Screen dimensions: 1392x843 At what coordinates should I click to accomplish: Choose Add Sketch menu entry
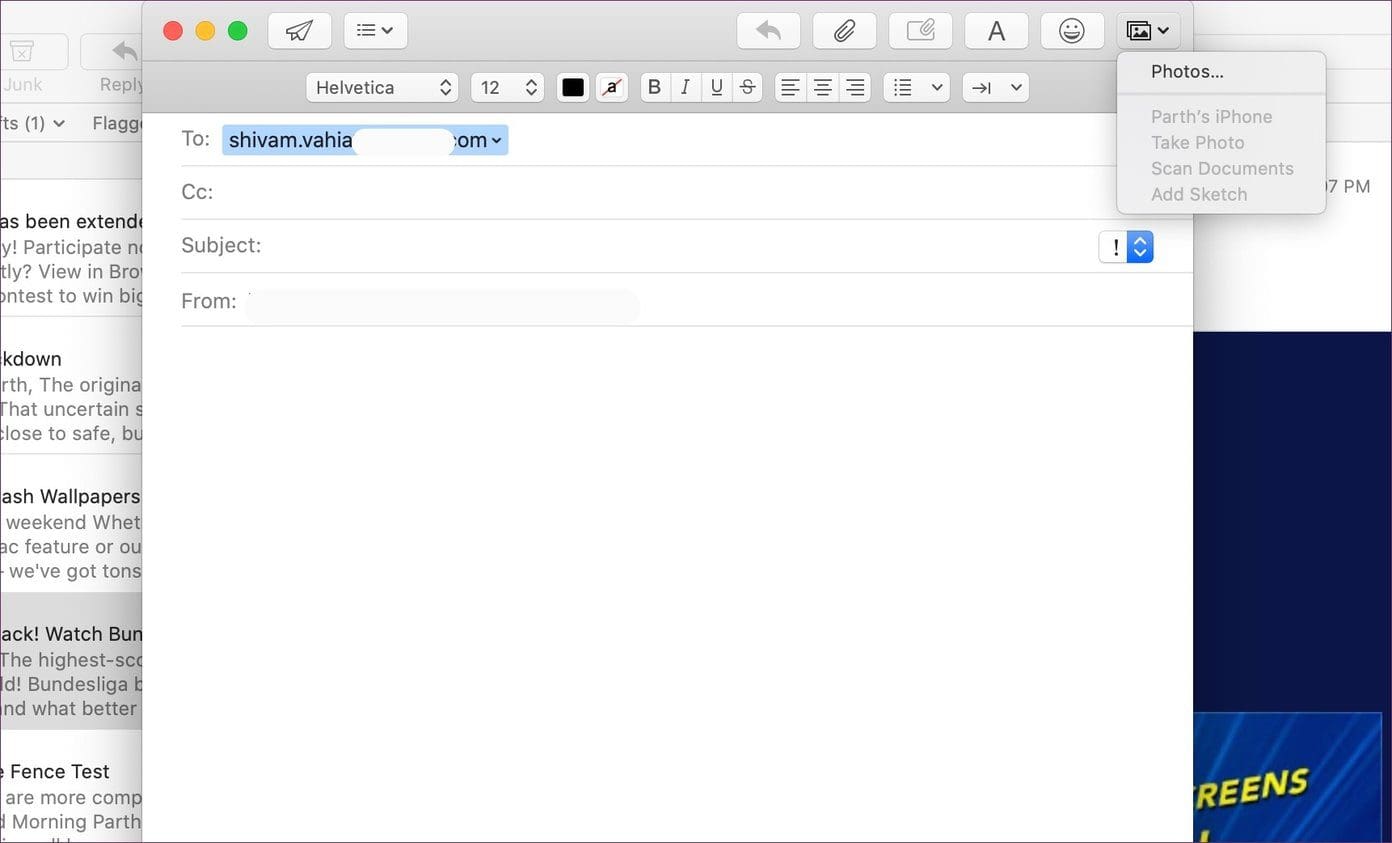pos(1198,194)
